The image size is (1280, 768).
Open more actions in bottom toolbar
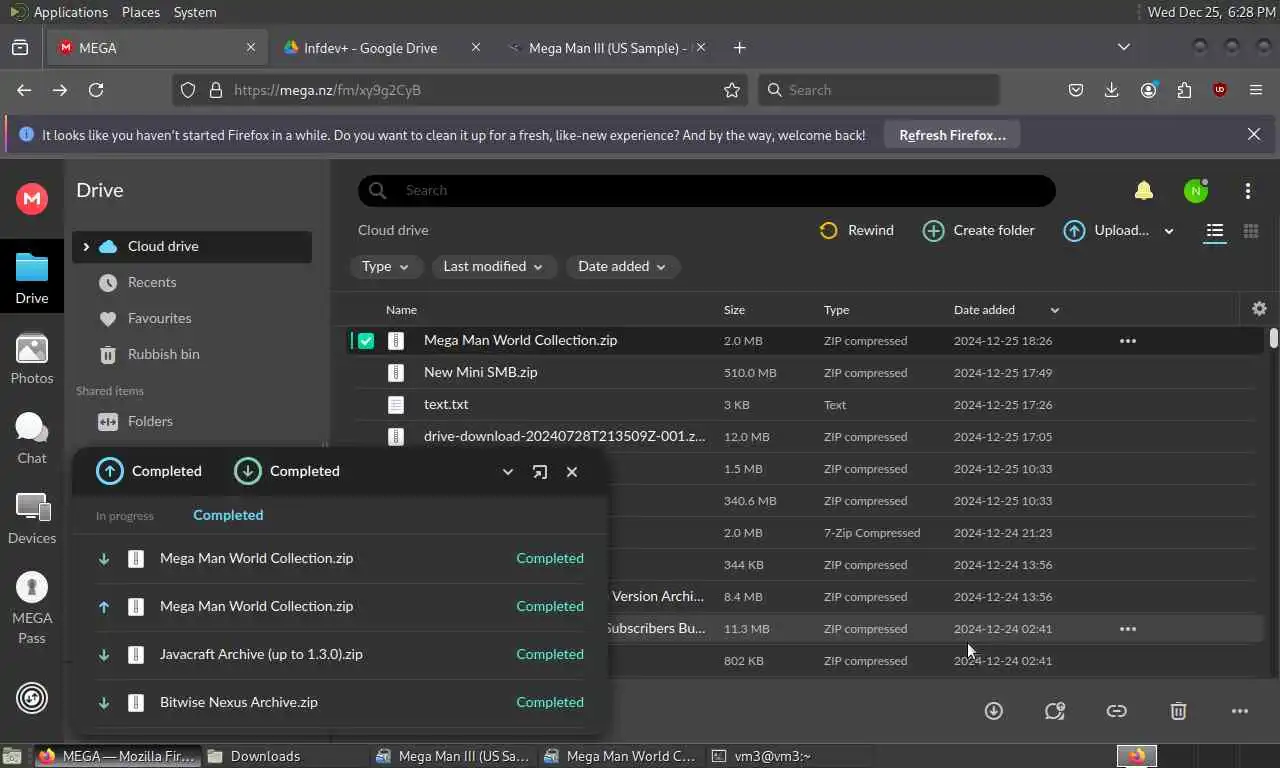[1240, 711]
